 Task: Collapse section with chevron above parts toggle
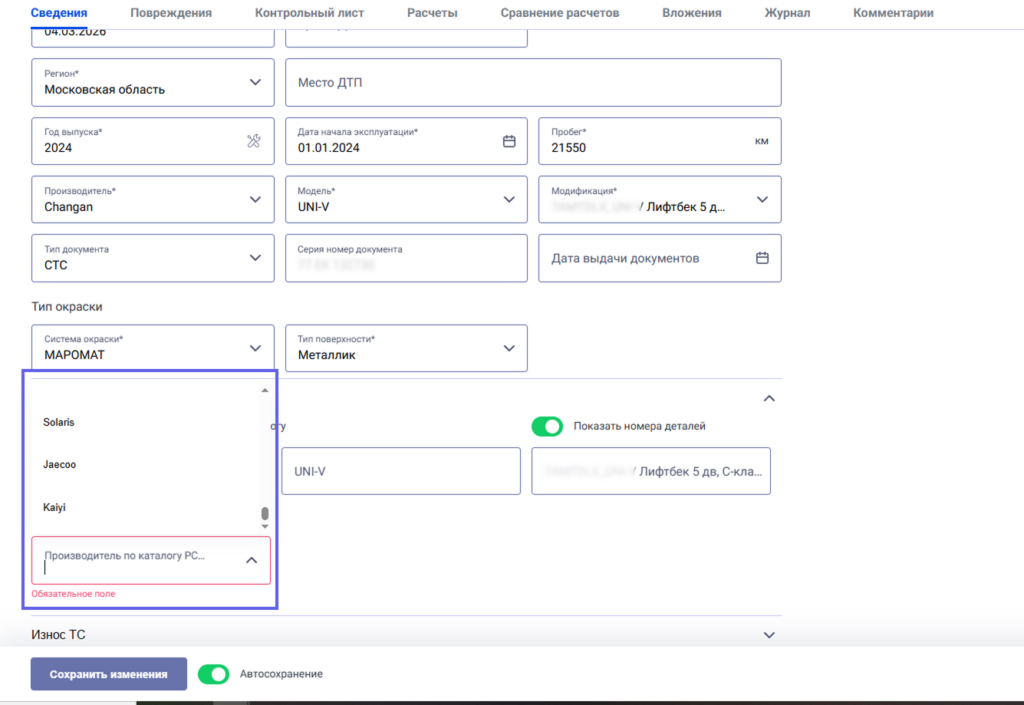pos(768,398)
